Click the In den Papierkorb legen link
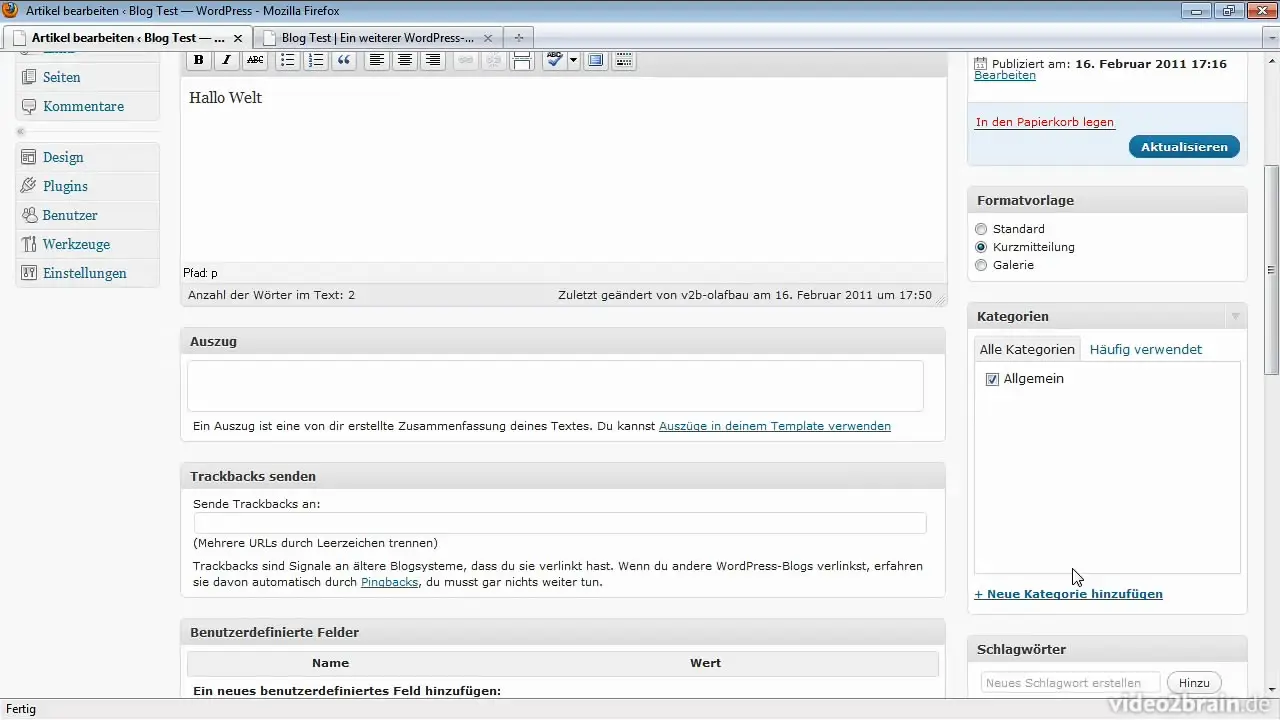The width and height of the screenshot is (1280, 720). tap(1045, 122)
